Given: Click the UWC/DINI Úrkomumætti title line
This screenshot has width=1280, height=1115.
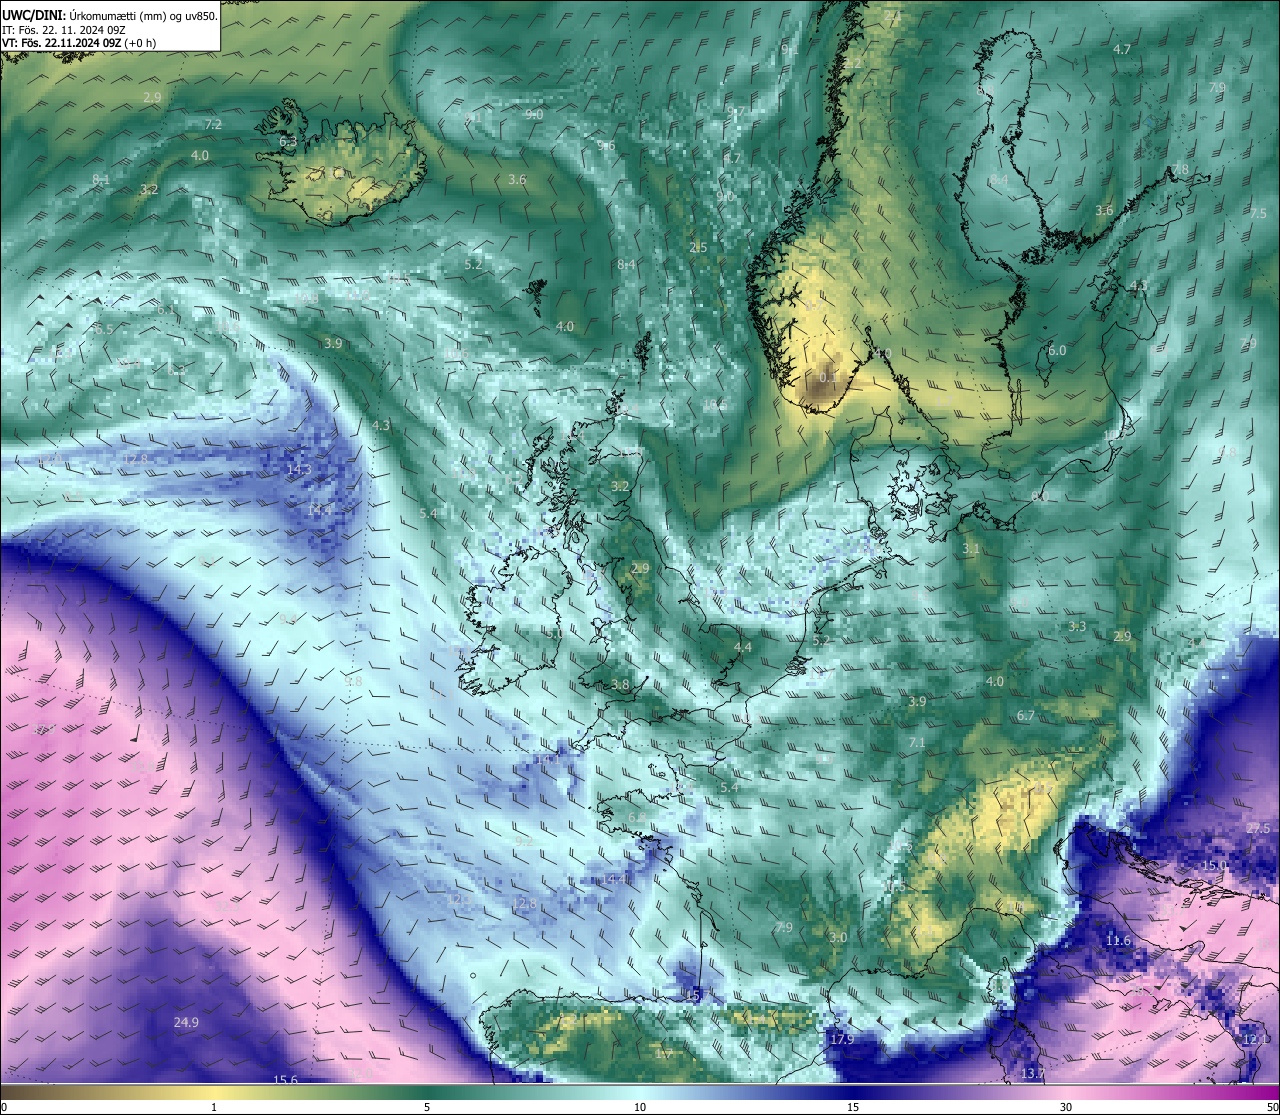Looking at the screenshot, I should coord(110,15).
